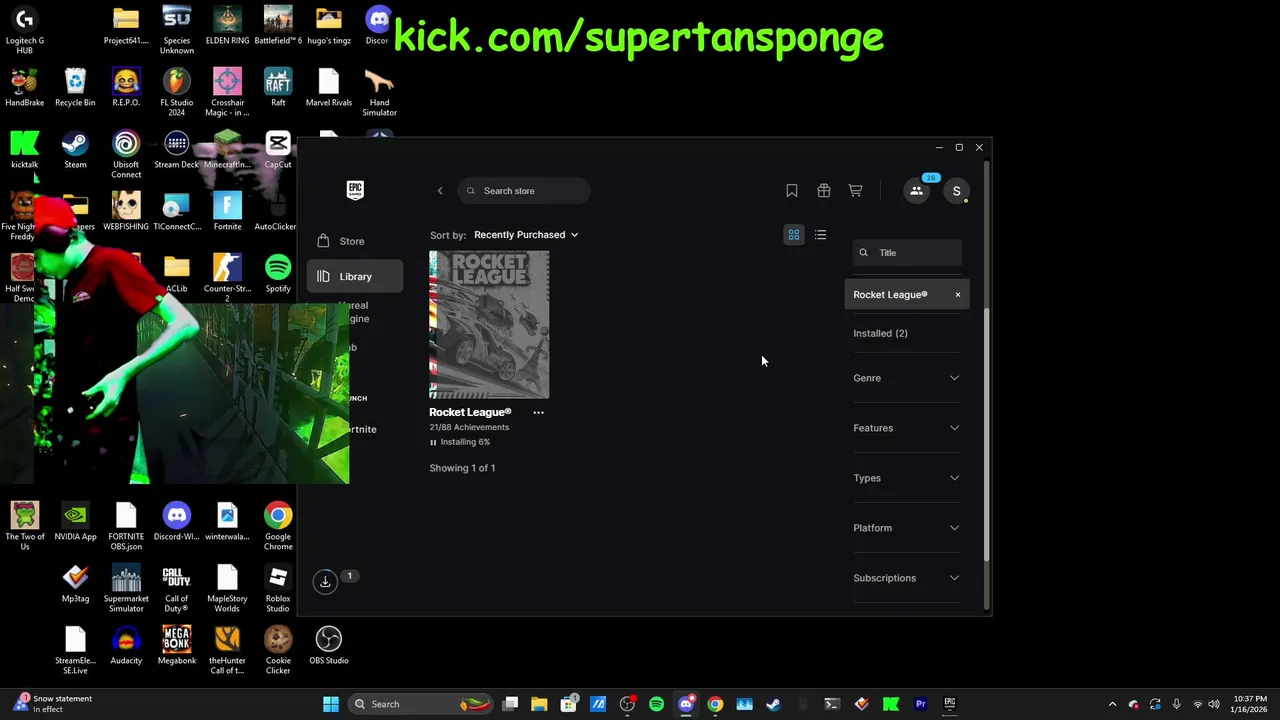Click the Rocket League® game title
The height and width of the screenshot is (720, 1280).
pyautogui.click(x=470, y=412)
